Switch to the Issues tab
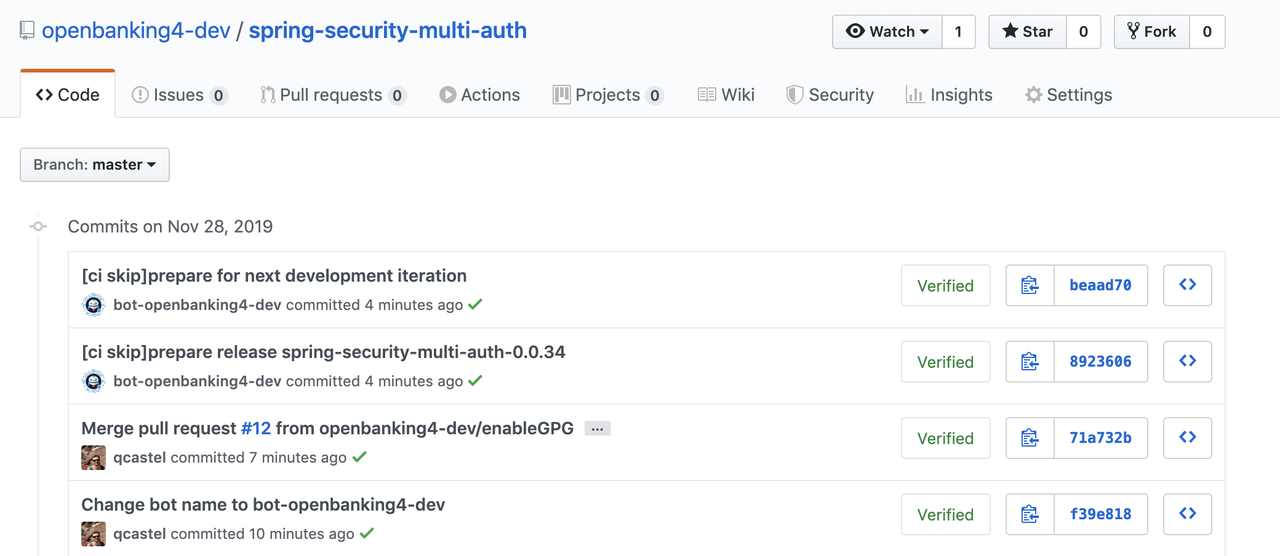Viewport: 1280px width, 556px height. click(x=179, y=95)
